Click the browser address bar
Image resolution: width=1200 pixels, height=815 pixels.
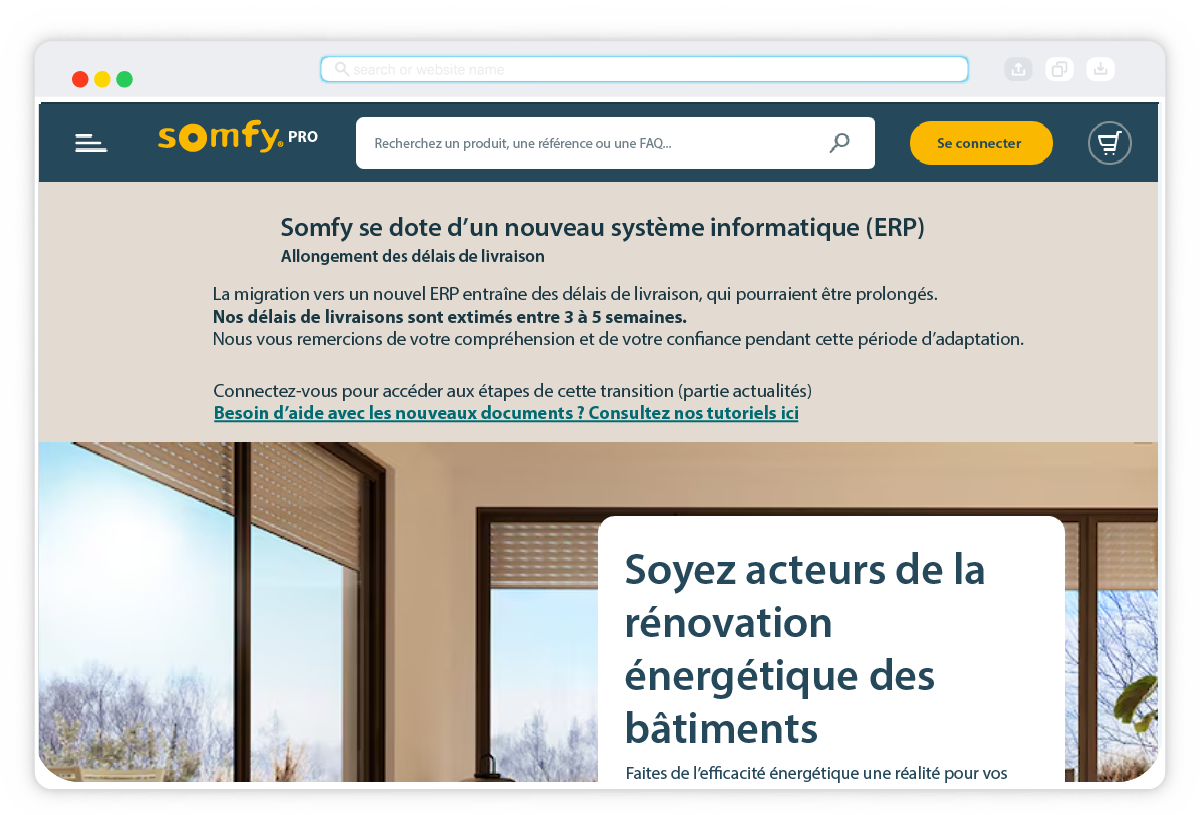644,68
